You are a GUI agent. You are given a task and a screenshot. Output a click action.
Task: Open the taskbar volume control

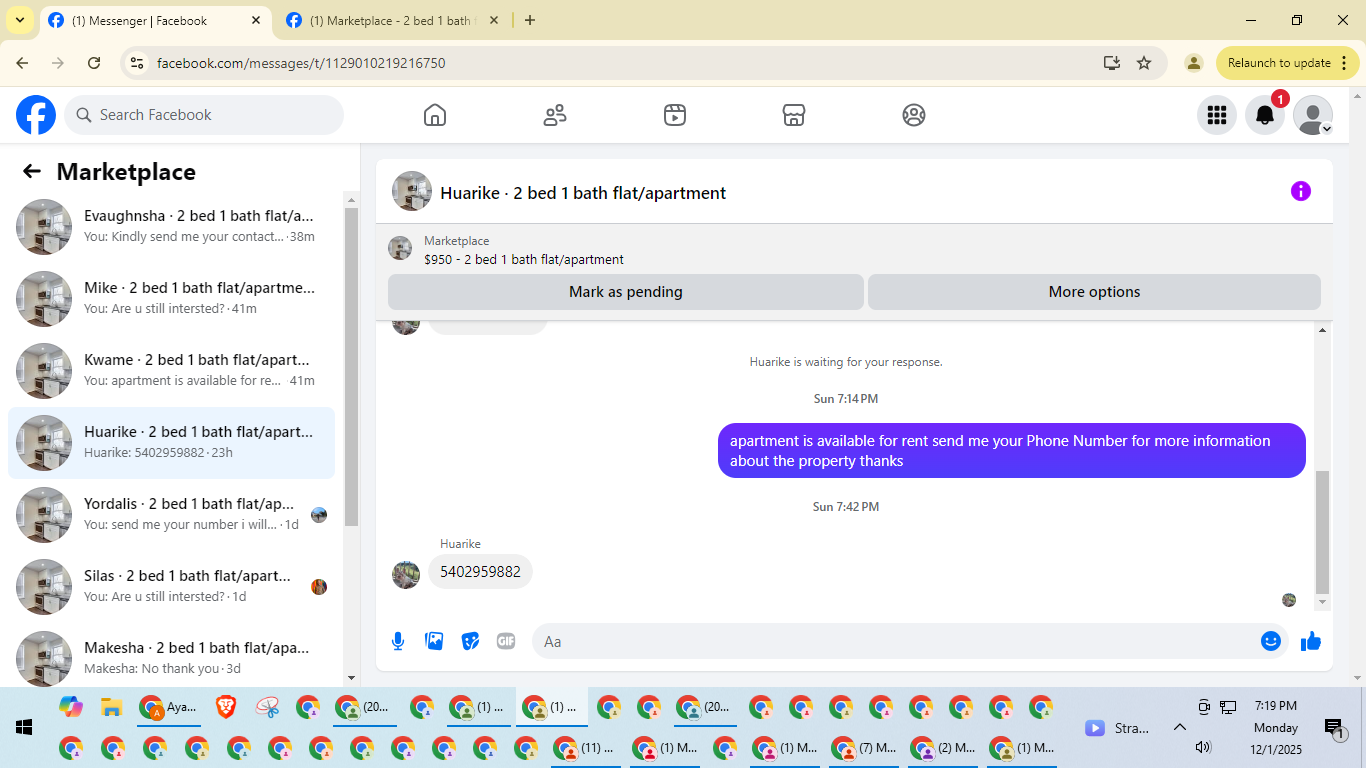click(1203, 747)
